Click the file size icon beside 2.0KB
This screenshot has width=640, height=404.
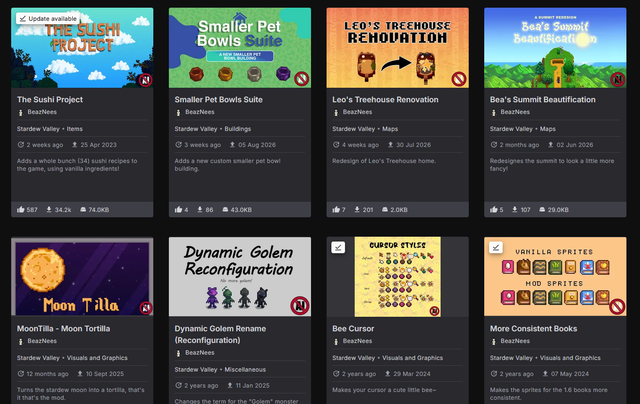click(384, 209)
